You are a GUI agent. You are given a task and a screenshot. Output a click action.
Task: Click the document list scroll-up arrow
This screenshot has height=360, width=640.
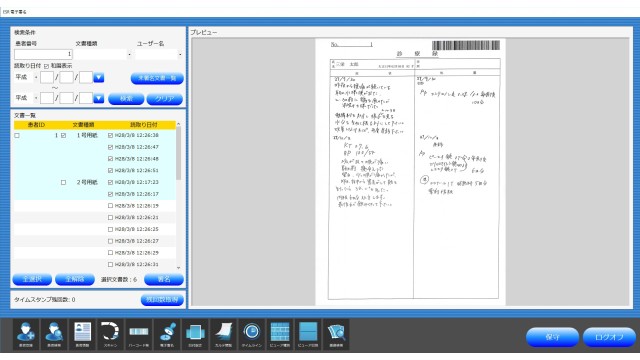coord(178,124)
